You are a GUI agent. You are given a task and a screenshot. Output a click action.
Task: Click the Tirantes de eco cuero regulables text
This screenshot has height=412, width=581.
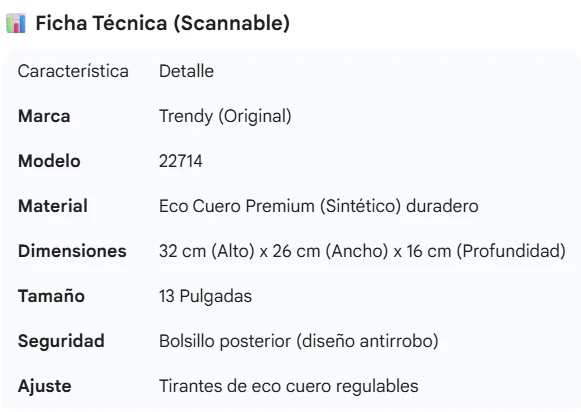[x=289, y=386]
